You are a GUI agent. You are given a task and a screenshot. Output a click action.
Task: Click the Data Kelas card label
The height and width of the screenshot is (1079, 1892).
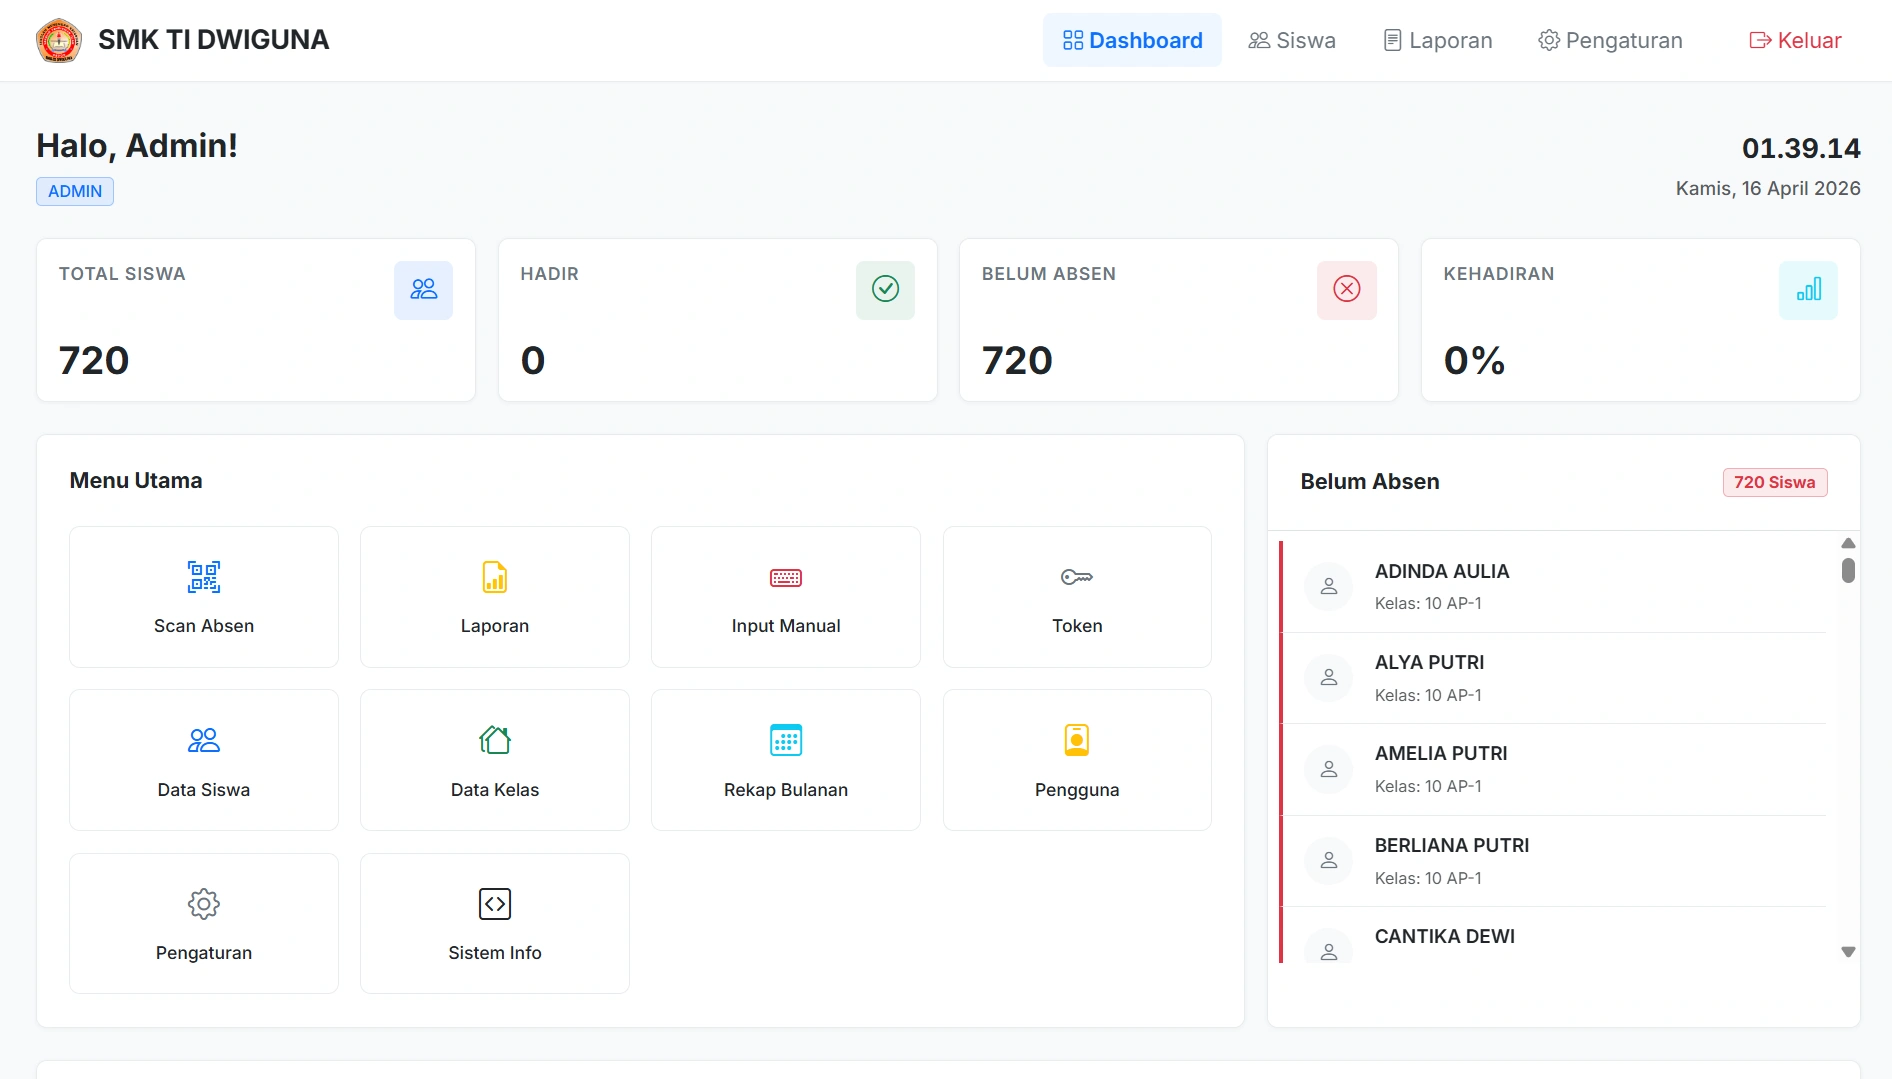[x=495, y=790]
